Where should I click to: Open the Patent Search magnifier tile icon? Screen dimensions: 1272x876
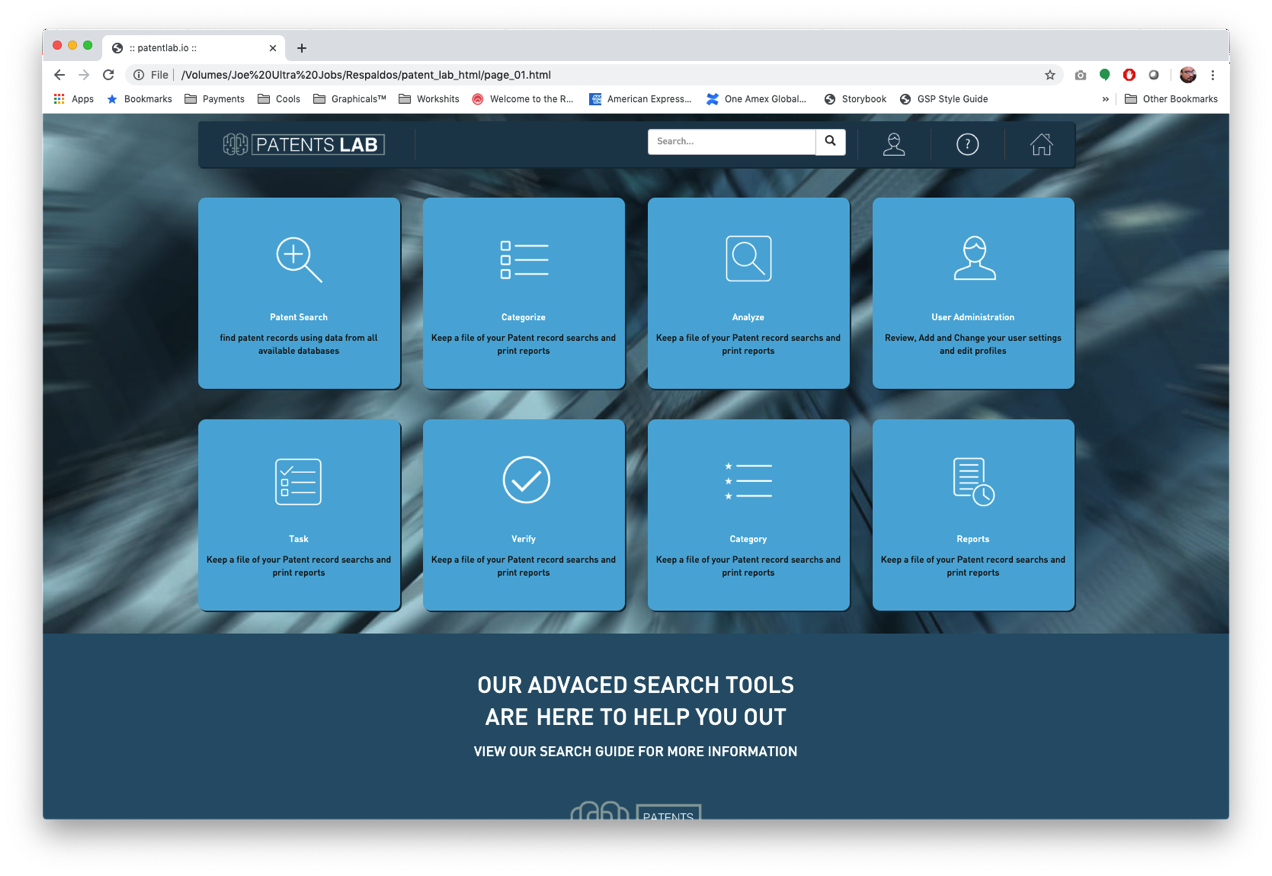click(x=299, y=259)
